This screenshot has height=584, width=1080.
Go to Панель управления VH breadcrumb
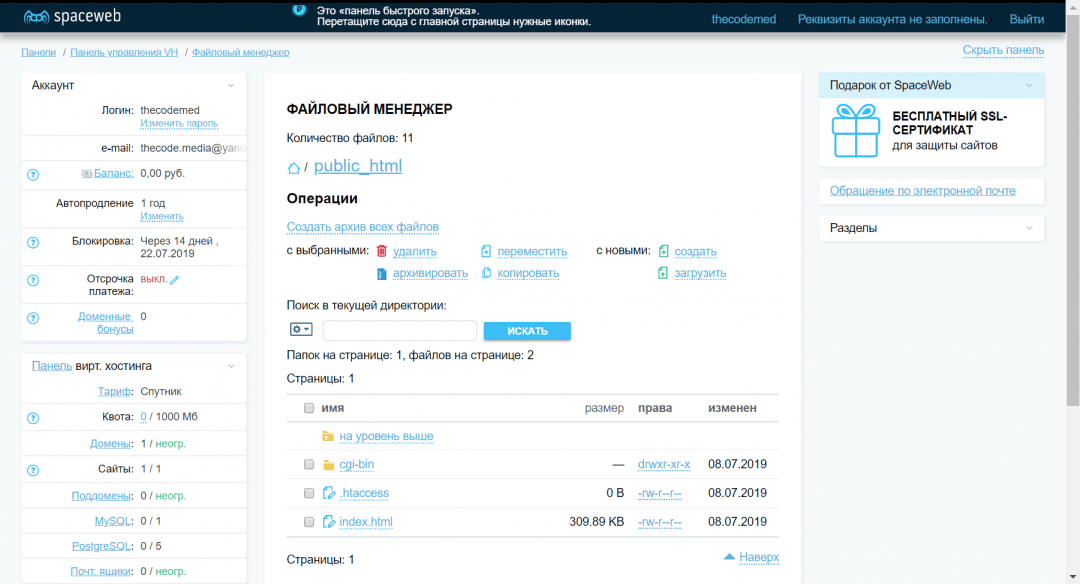tap(124, 52)
